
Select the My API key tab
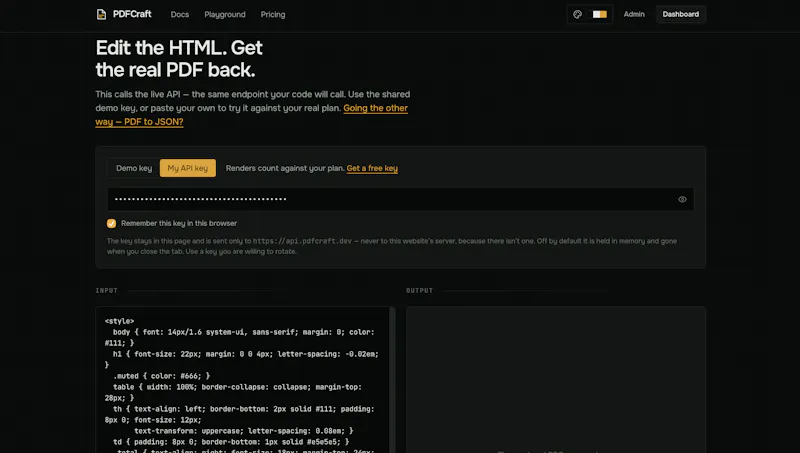tap(188, 168)
